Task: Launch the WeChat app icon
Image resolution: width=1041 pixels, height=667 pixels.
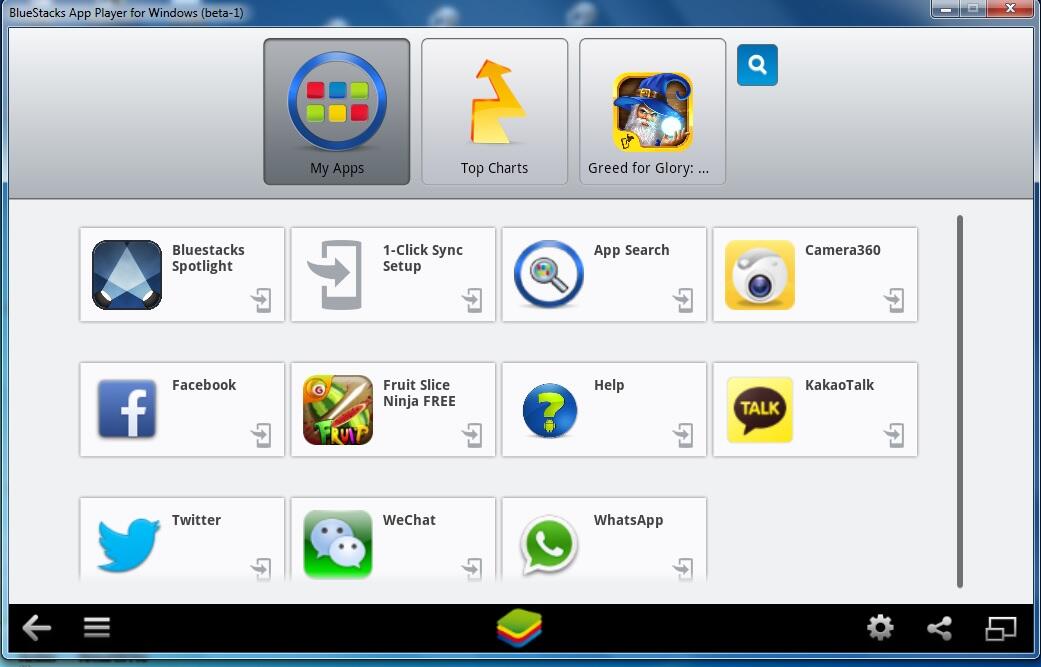Action: [x=338, y=544]
